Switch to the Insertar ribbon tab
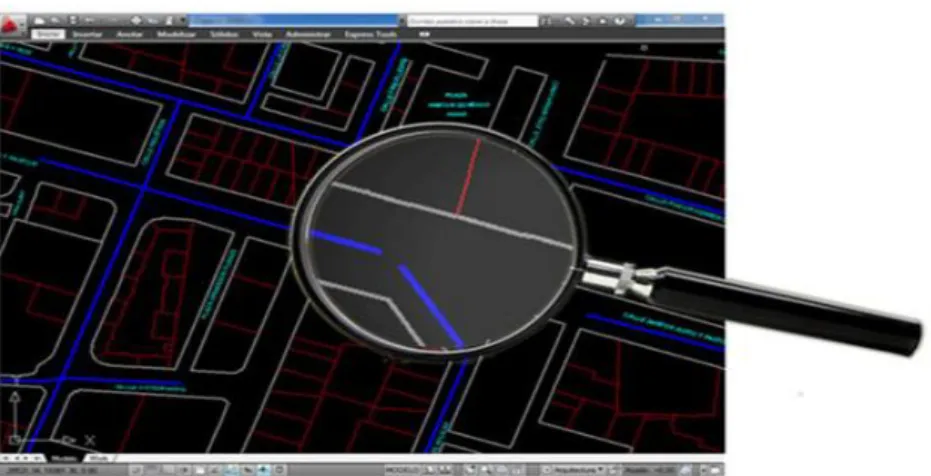 pos(87,34)
